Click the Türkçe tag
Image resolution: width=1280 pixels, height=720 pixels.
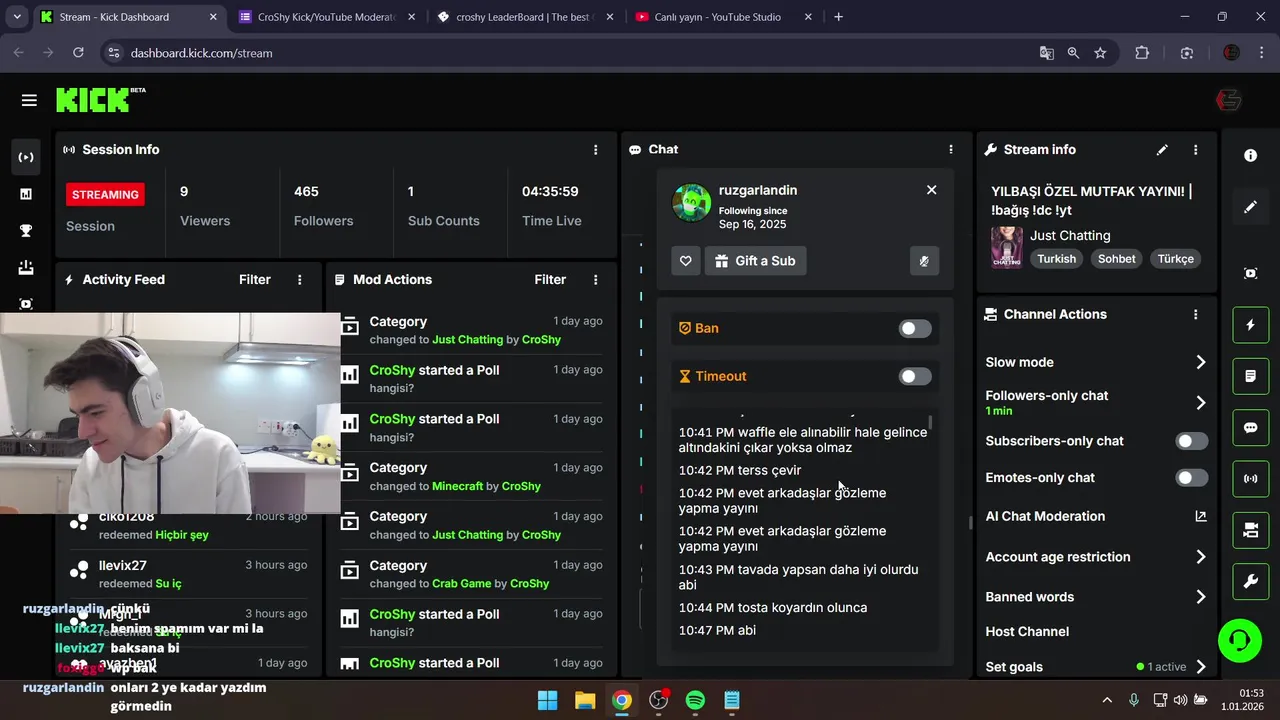[x=1175, y=259]
